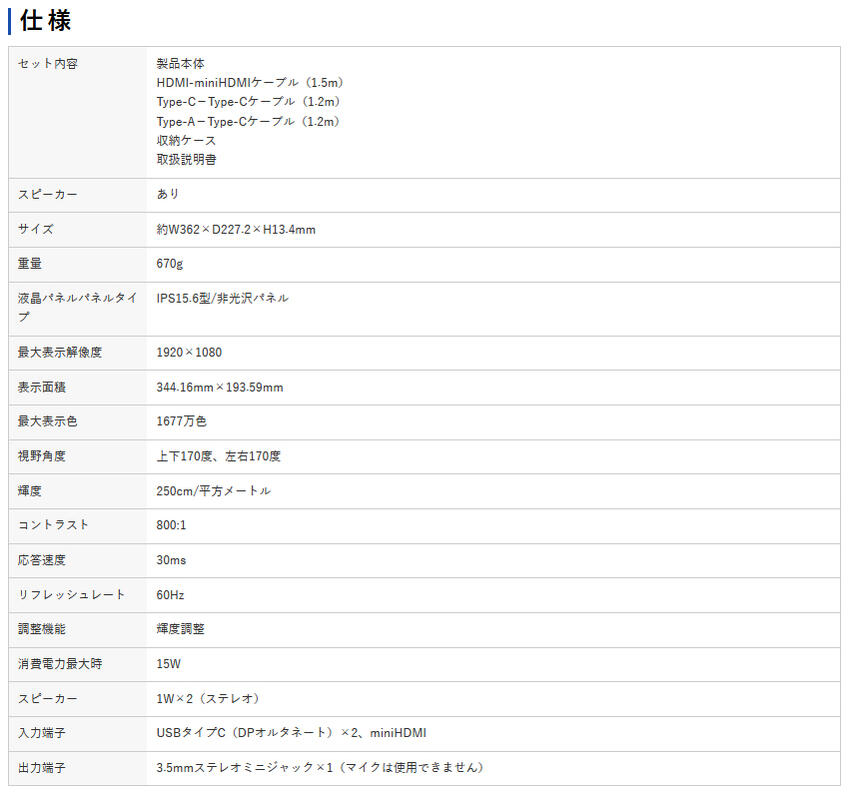Click the 視野角度 value 上下170度、左右170度
This screenshot has width=848, height=795.
[x=218, y=456]
